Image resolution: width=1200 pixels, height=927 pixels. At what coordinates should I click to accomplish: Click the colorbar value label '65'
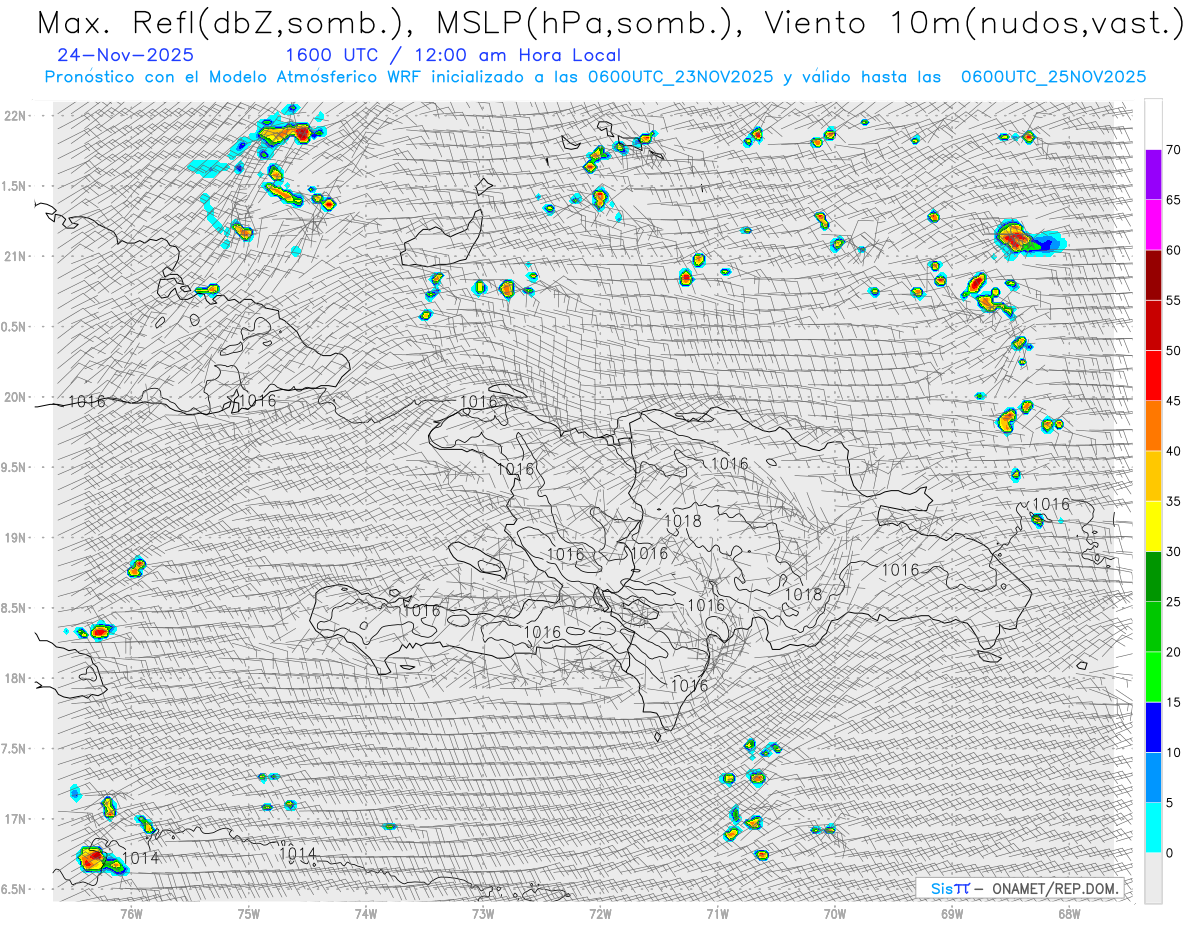click(x=1173, y=200)
